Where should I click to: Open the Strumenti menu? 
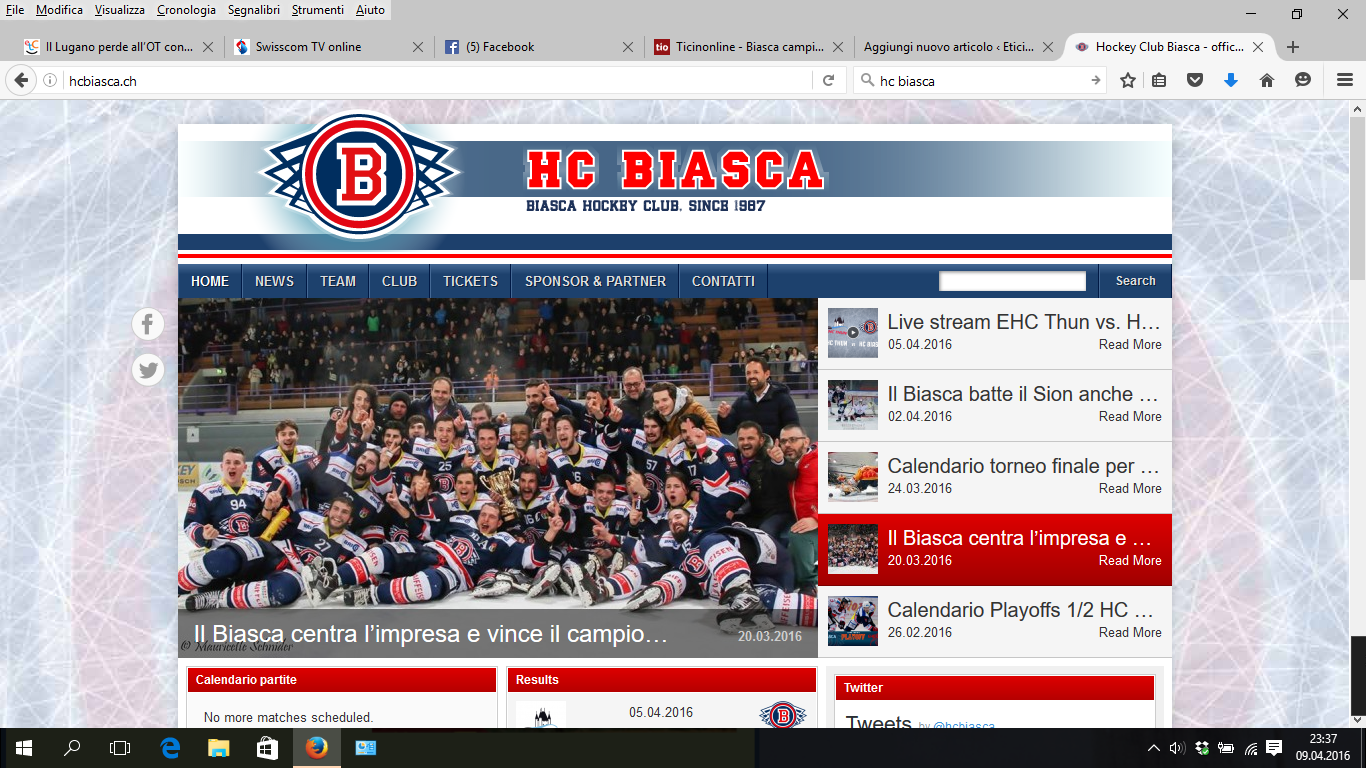tap(320, 10)
